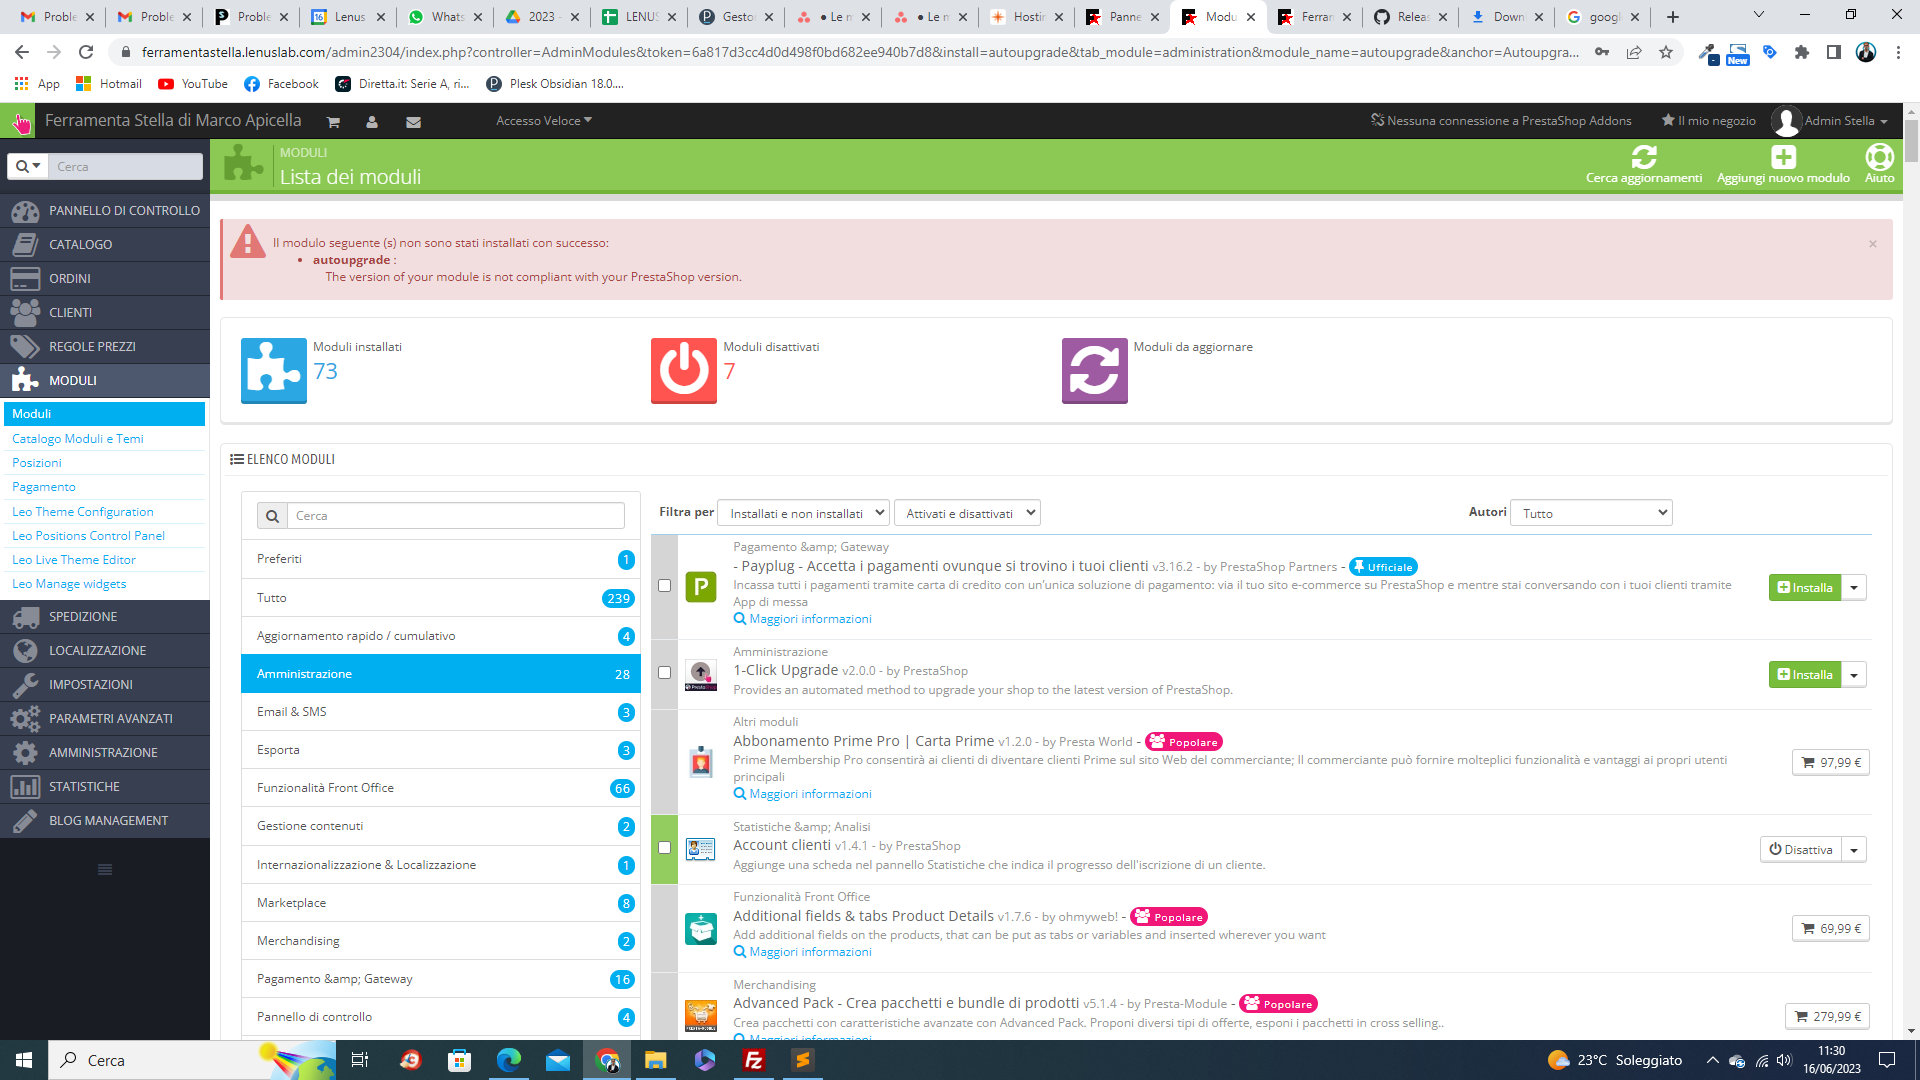The height and width of the screenshot is (1080, 1920).
Task: Click the envelope messages icon in header
Action: (413, 122)
